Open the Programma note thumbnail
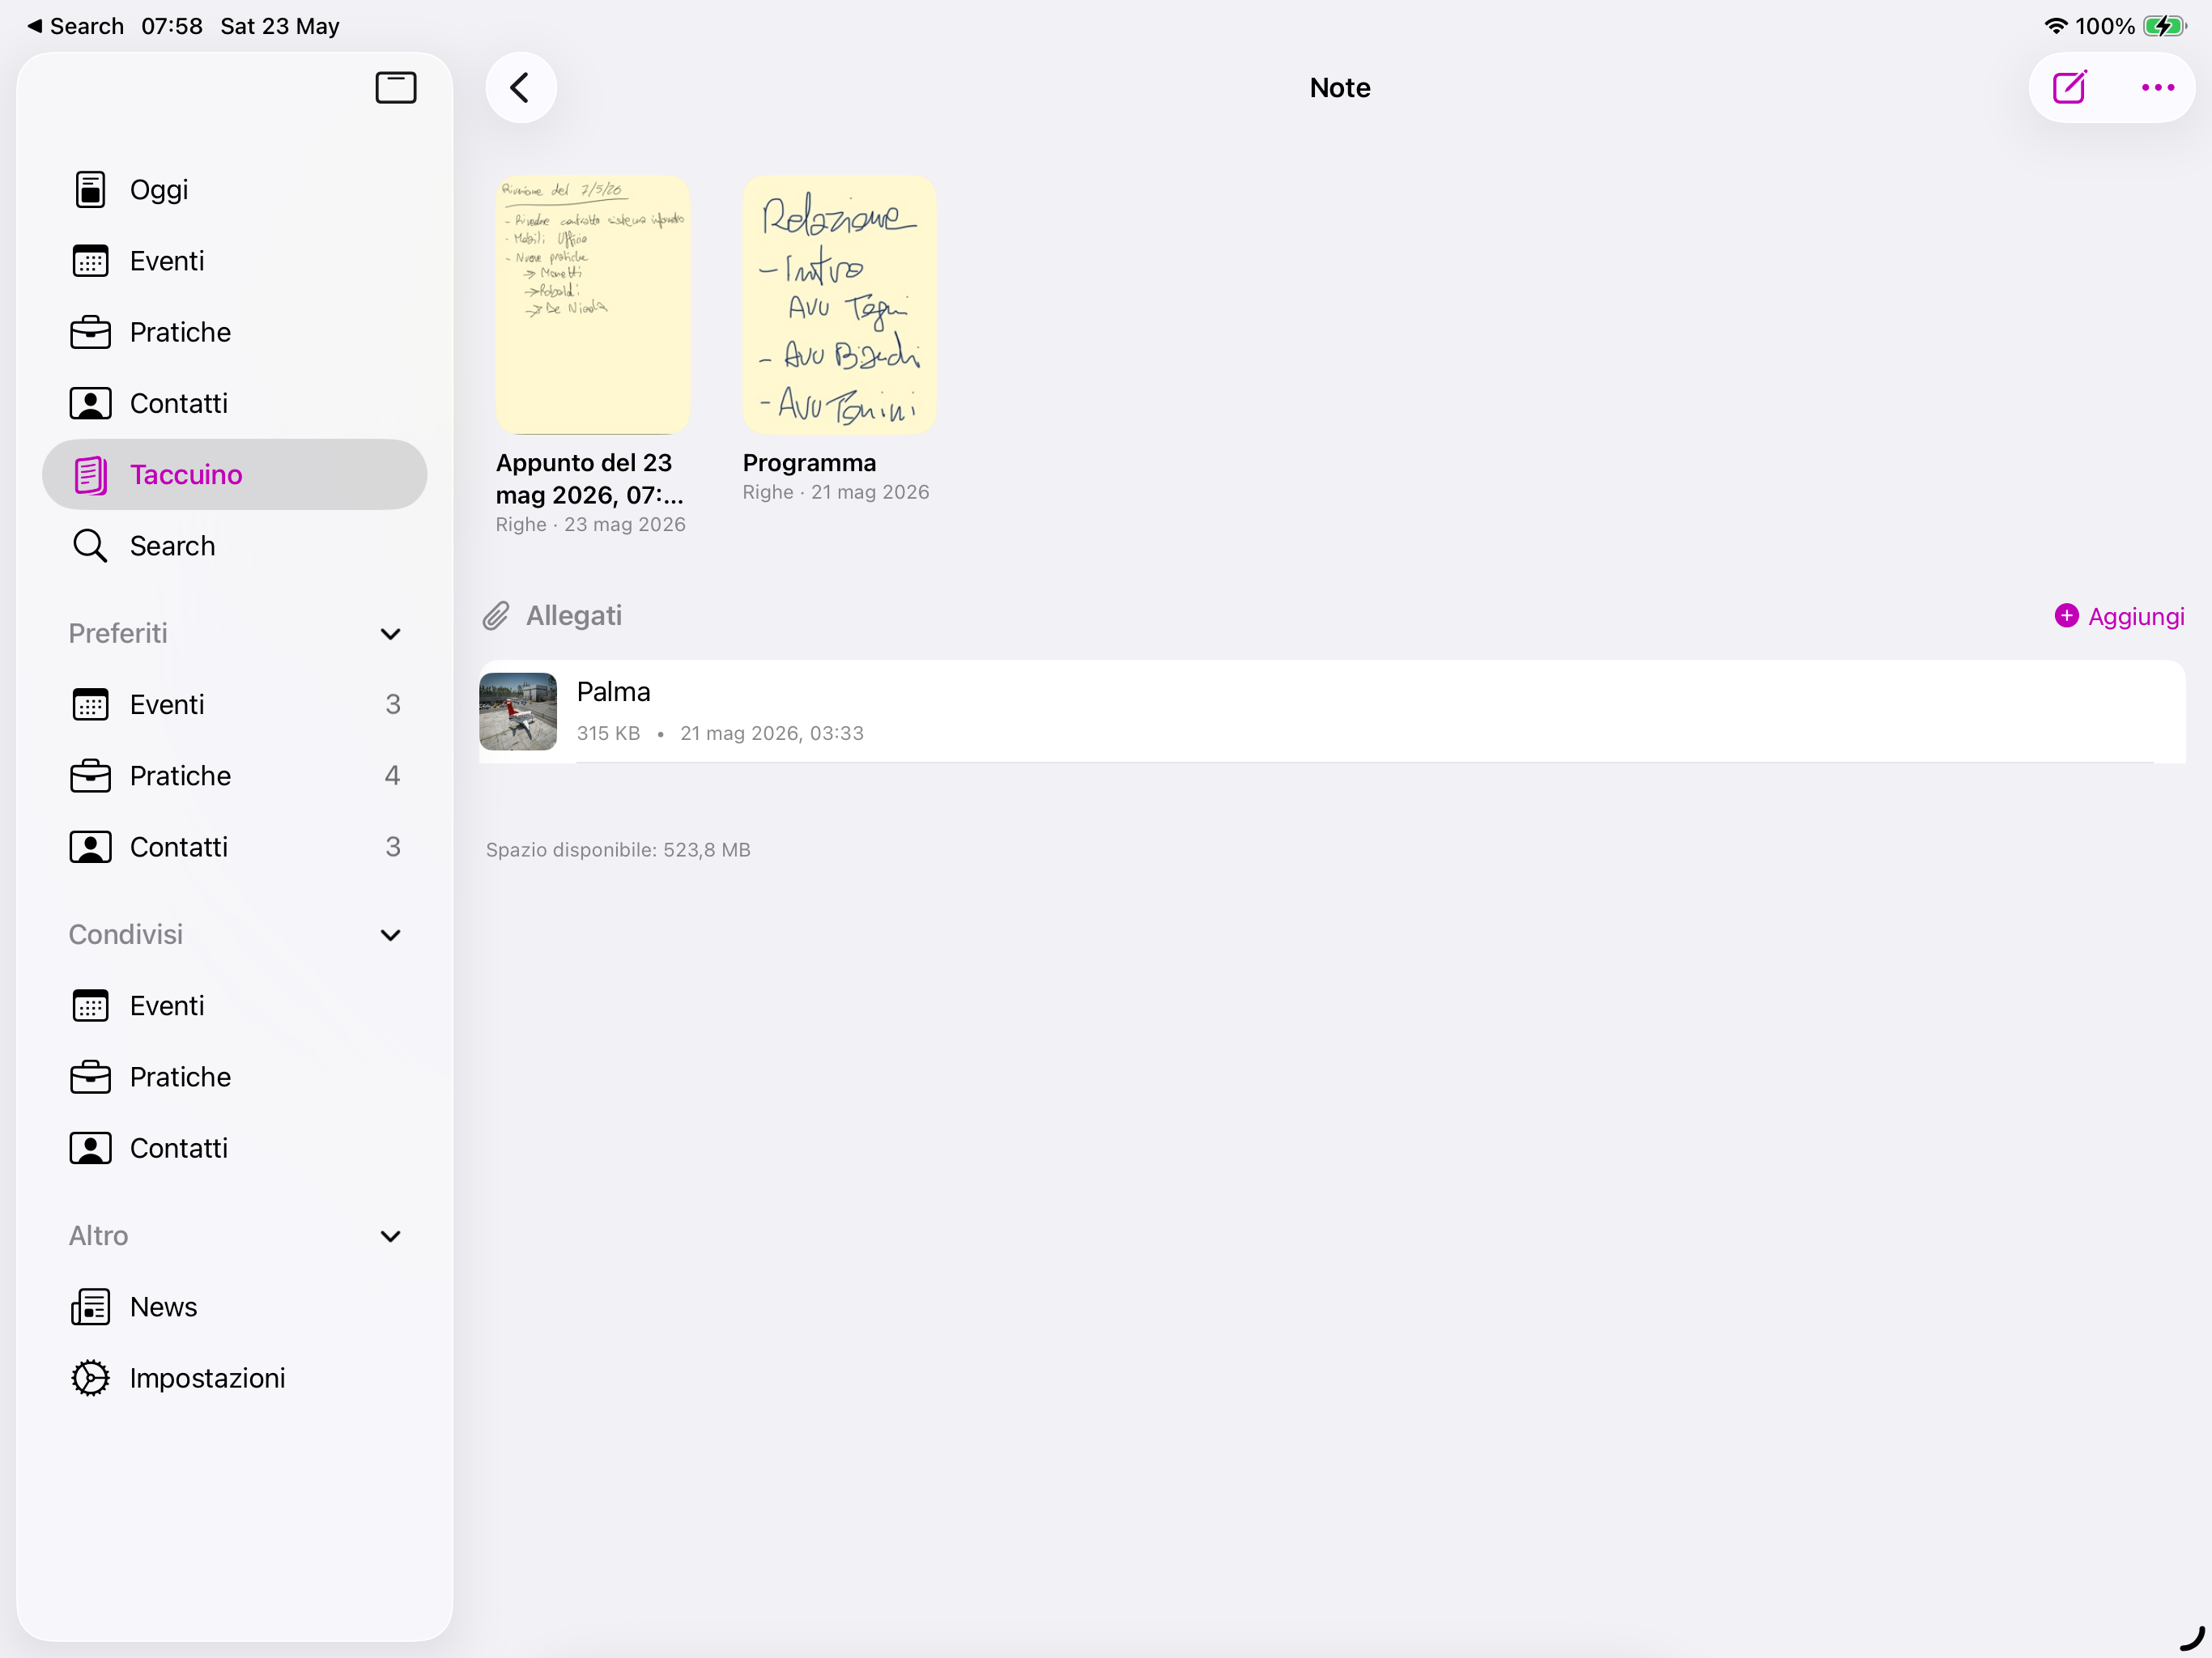Viewport: 2212px width, 1658px height. click(839, 305)
